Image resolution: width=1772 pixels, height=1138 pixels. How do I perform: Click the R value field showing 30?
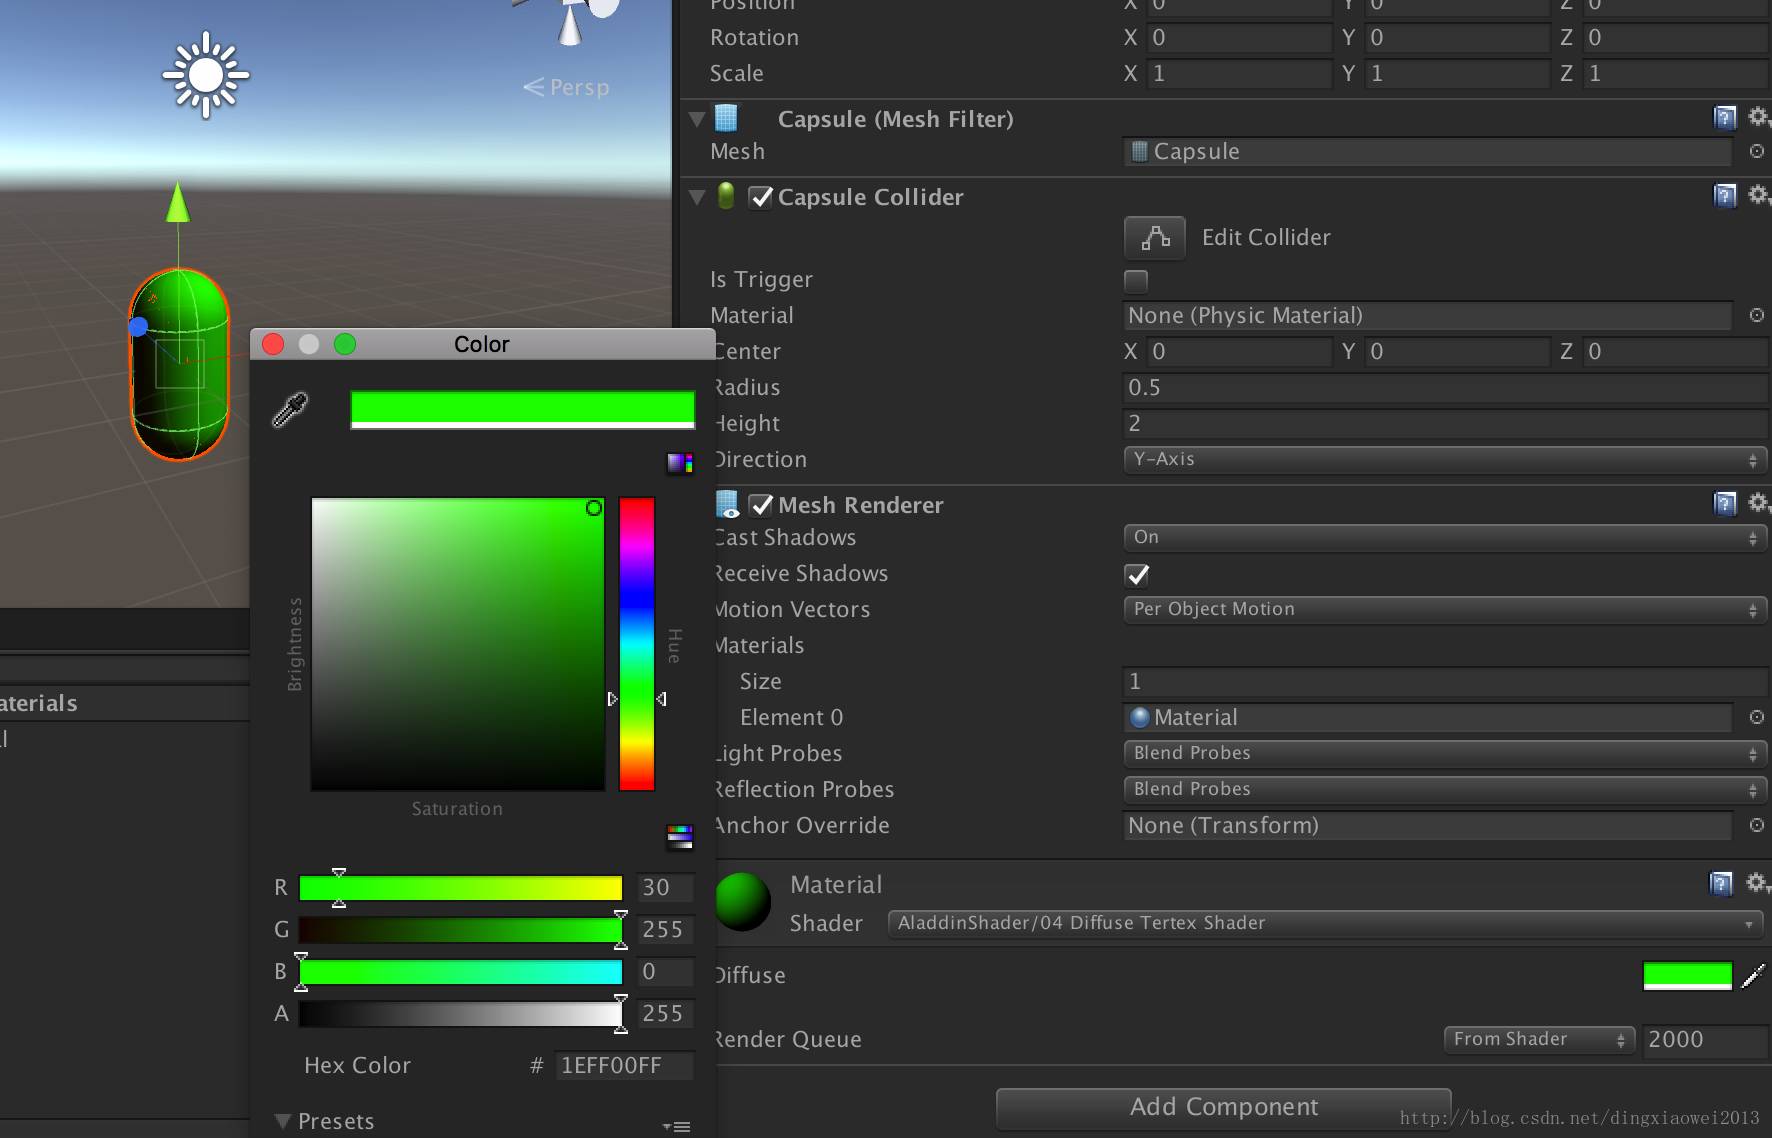[x=665, y=887]
